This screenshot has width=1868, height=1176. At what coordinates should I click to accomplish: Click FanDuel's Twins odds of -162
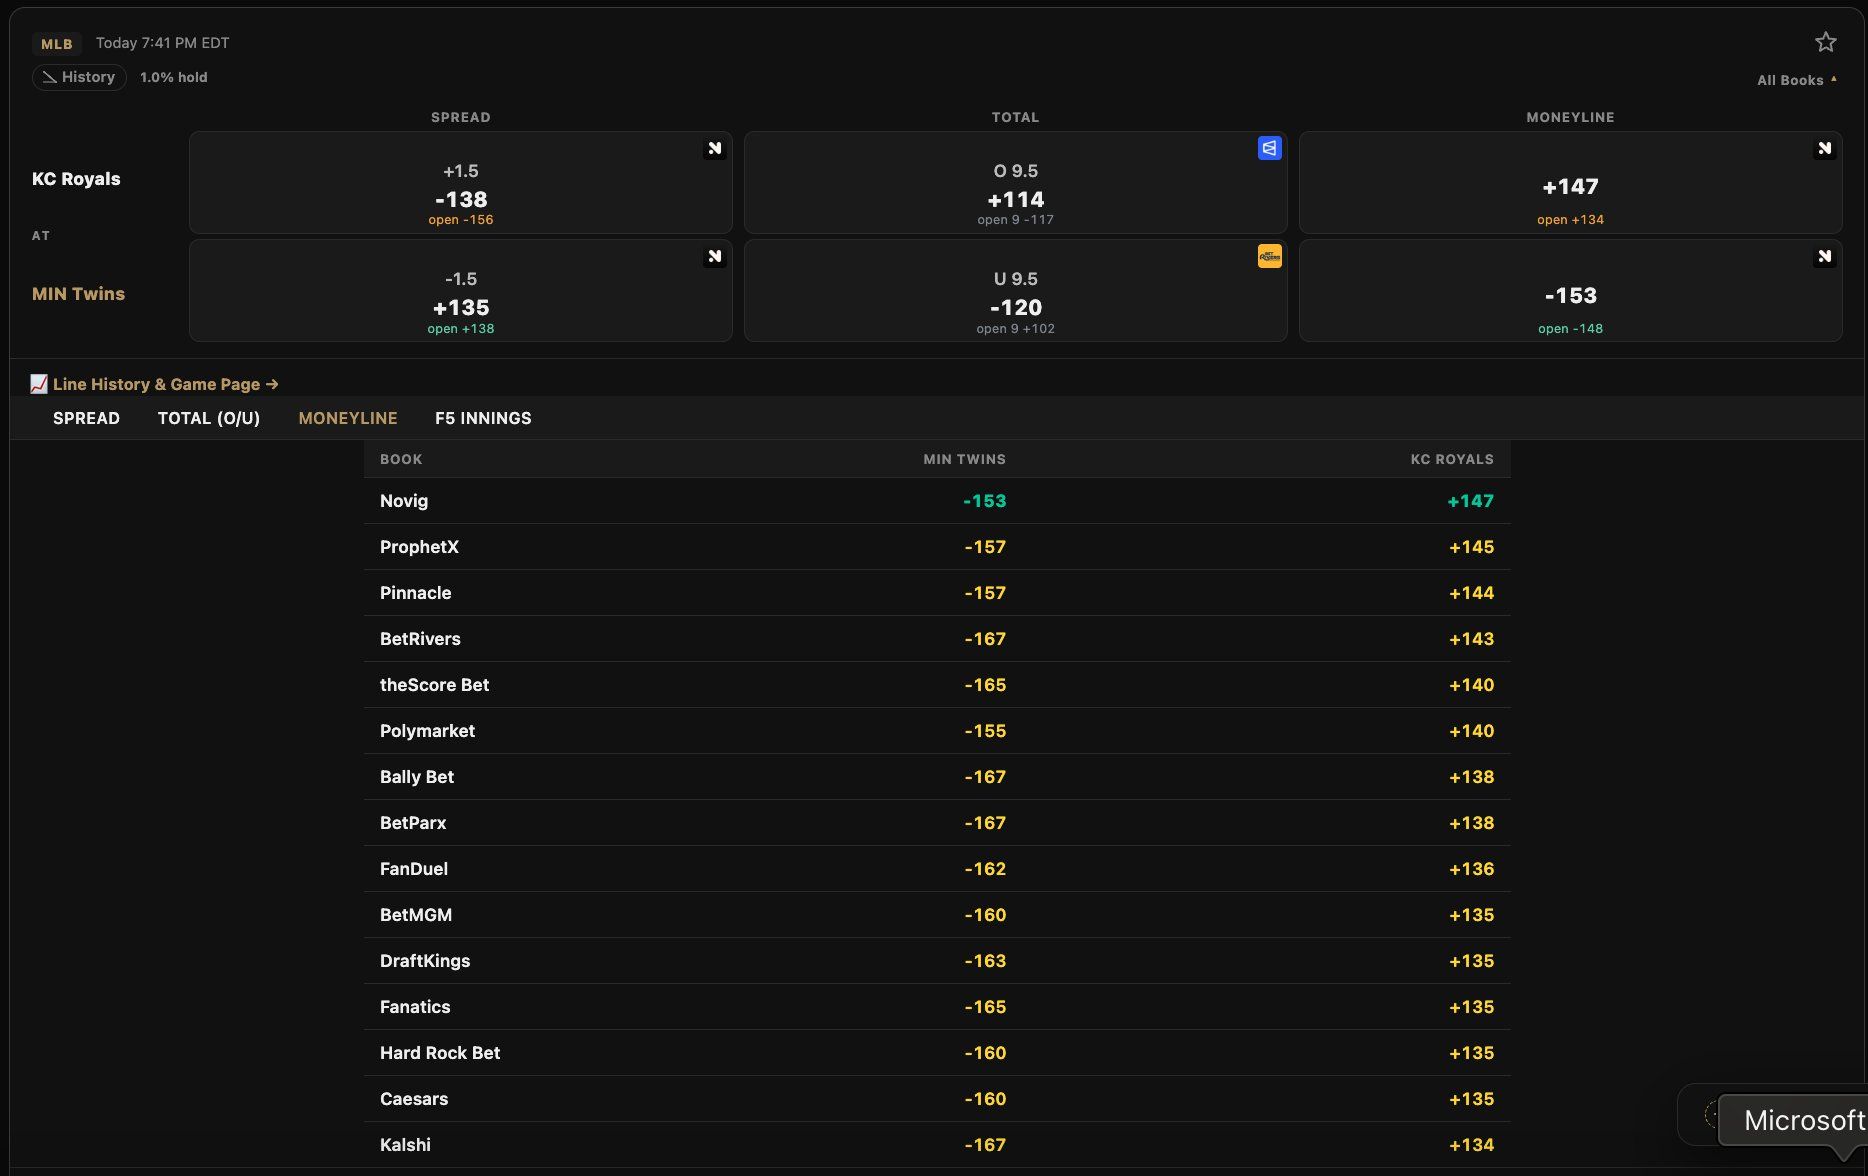pyautogui.click(x=986, y=869)
